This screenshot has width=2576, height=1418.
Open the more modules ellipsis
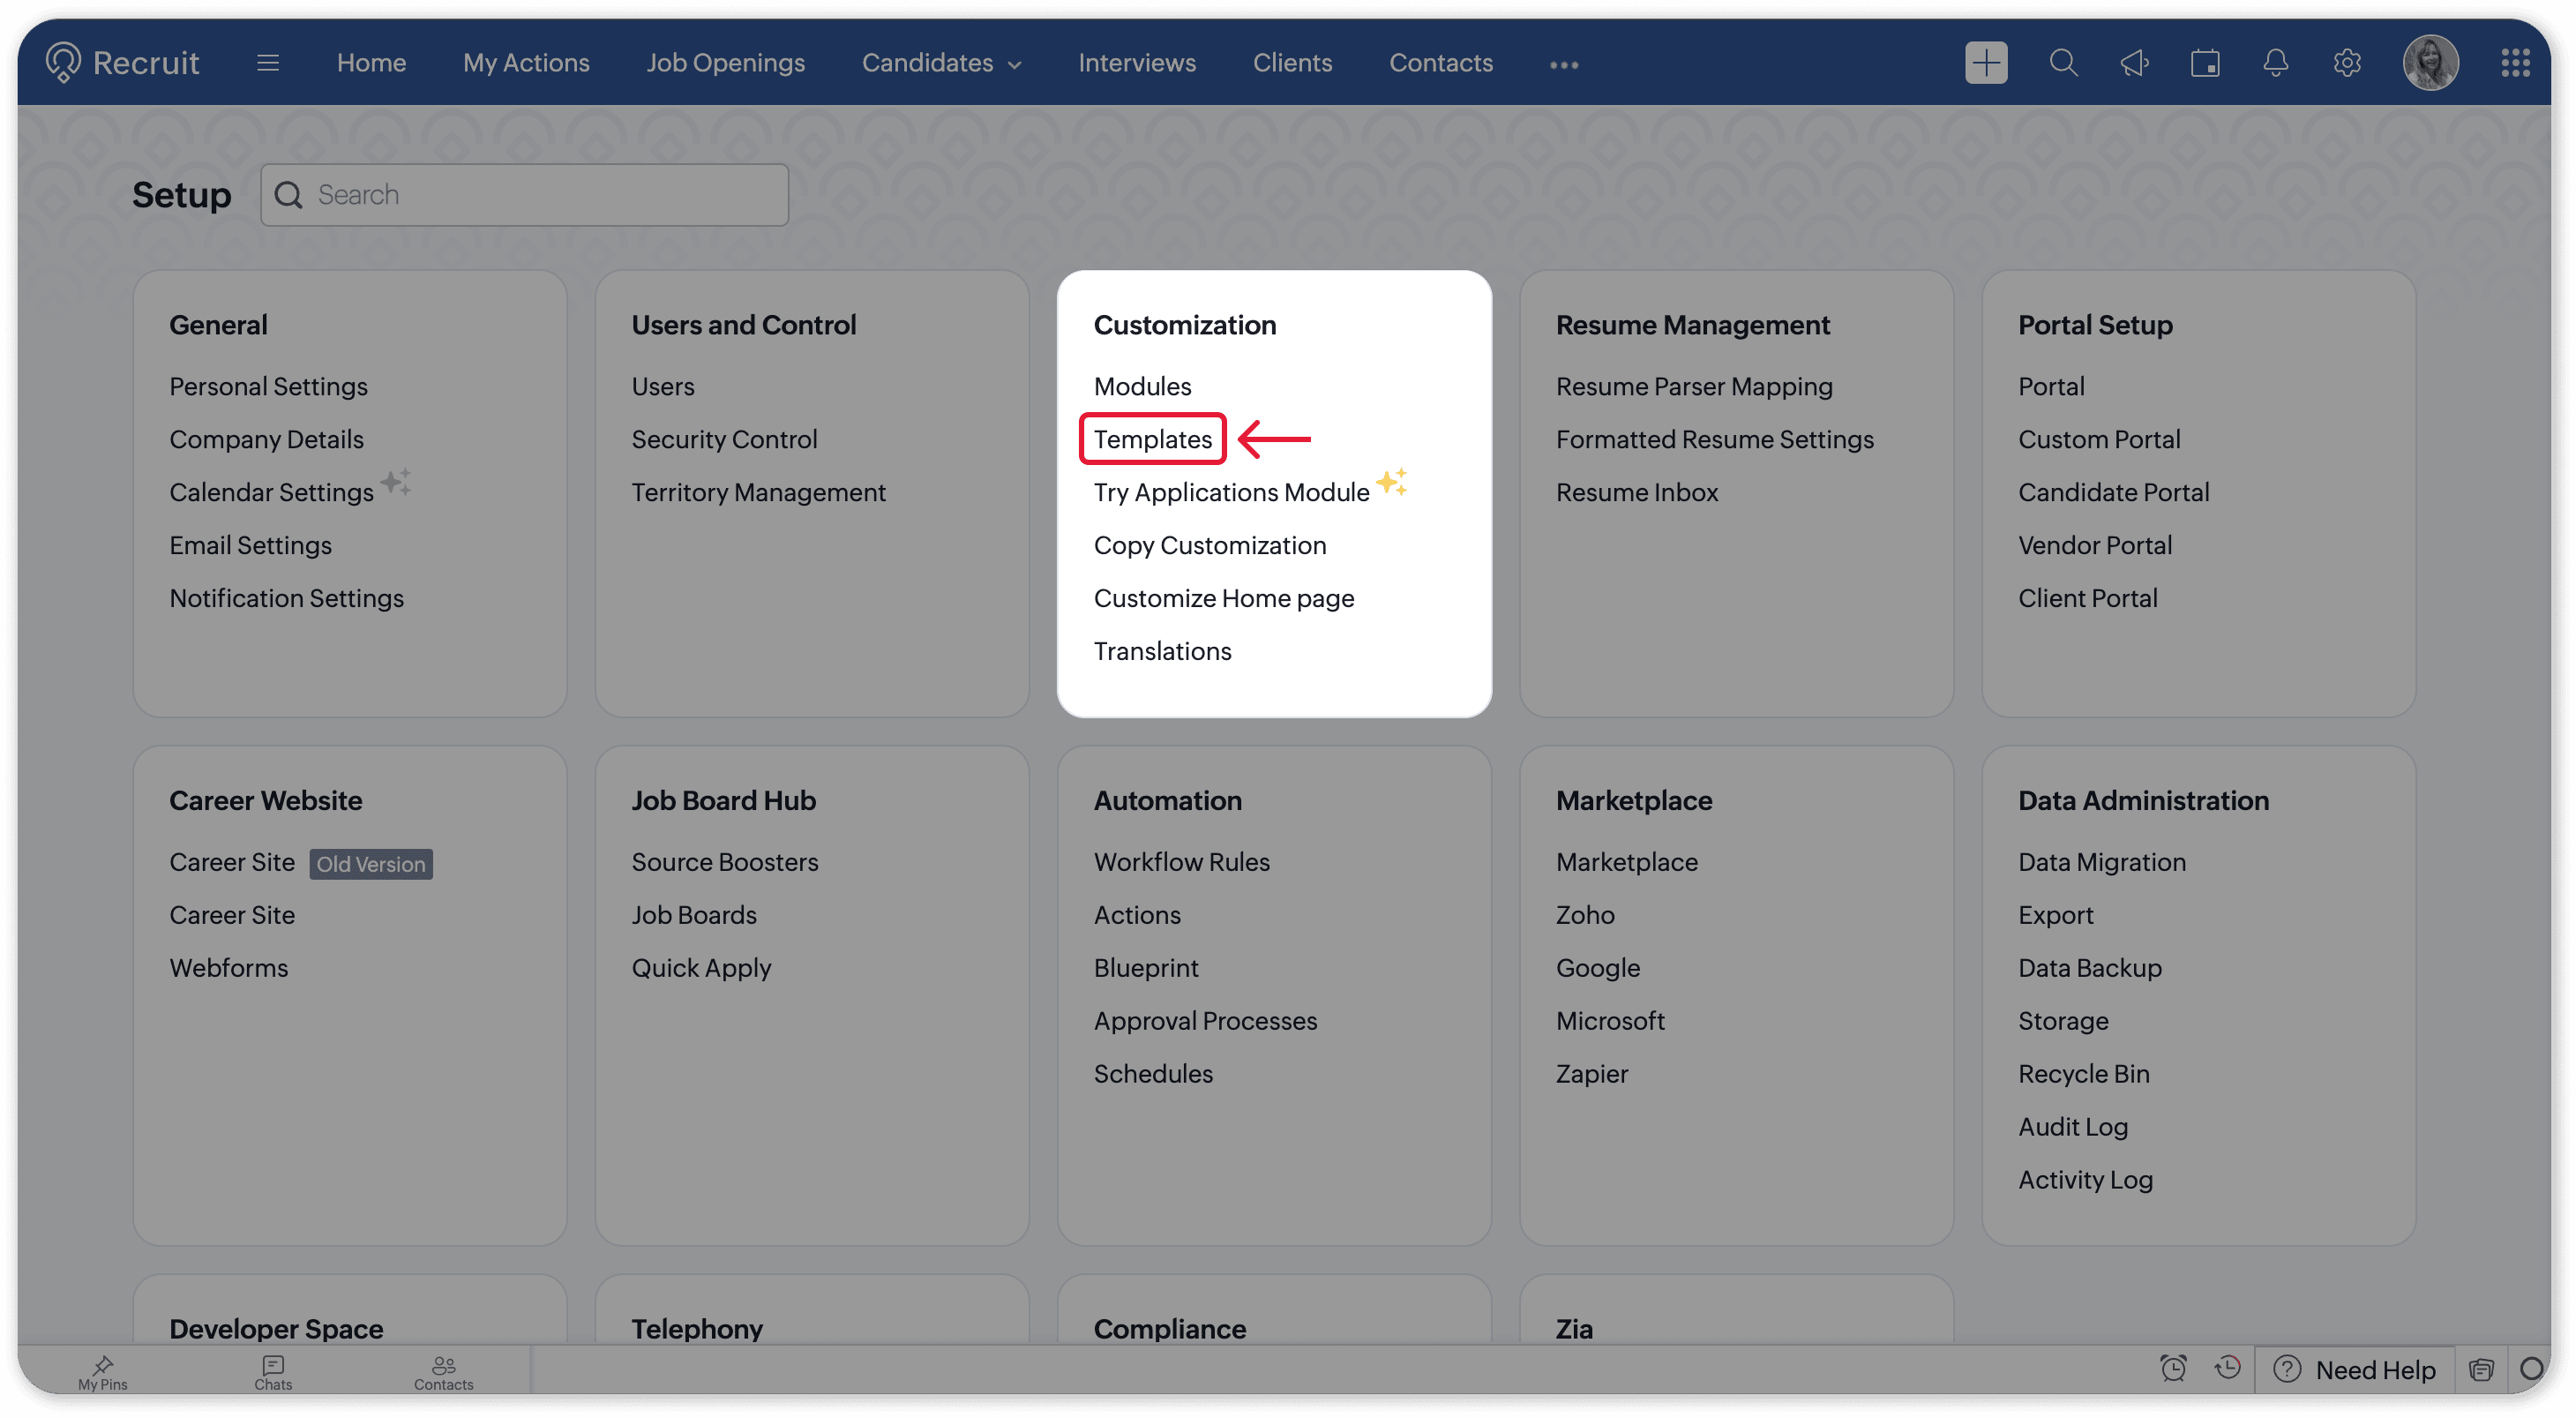(x=1564, y=65)
